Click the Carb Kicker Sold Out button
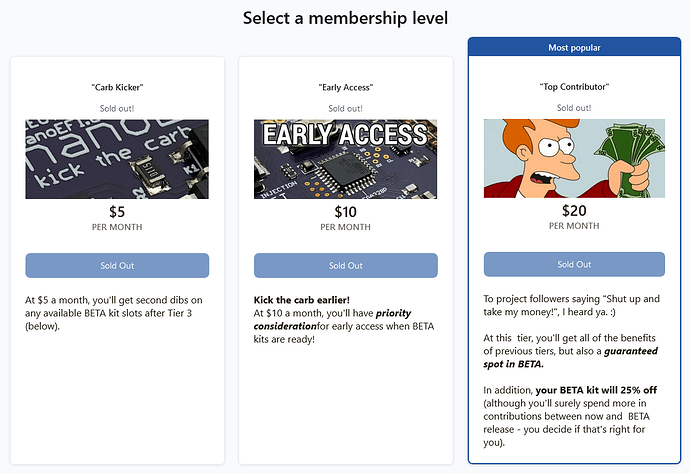The width and height of the screenshot is (690, 473). pos(117,265)
